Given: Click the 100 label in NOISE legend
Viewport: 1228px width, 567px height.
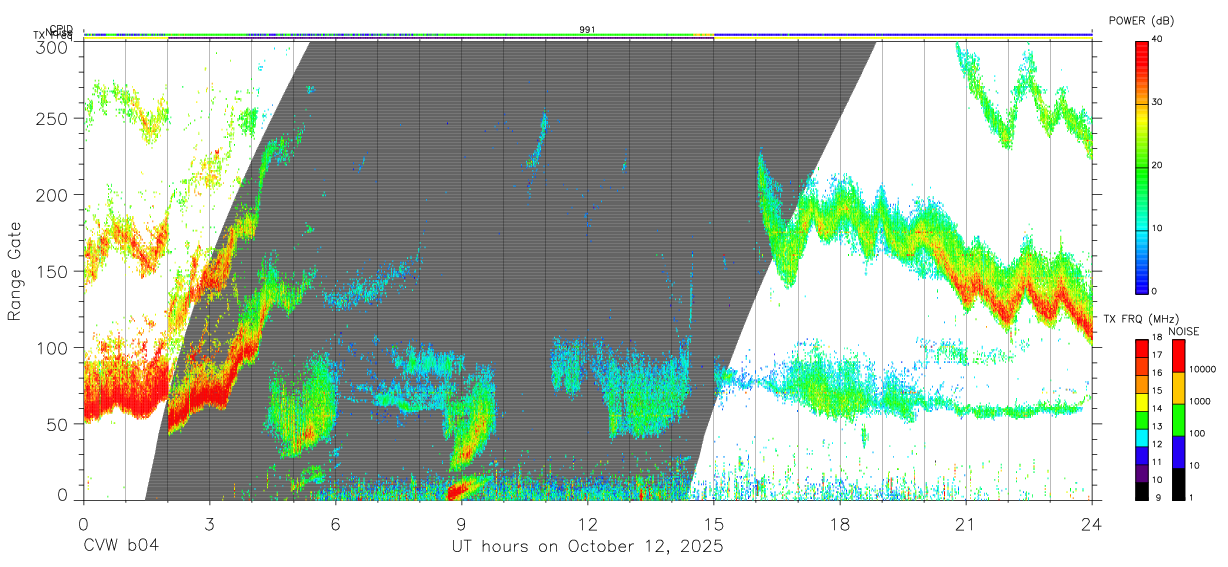Looking at the screenshot, I should coord(1196,434).
